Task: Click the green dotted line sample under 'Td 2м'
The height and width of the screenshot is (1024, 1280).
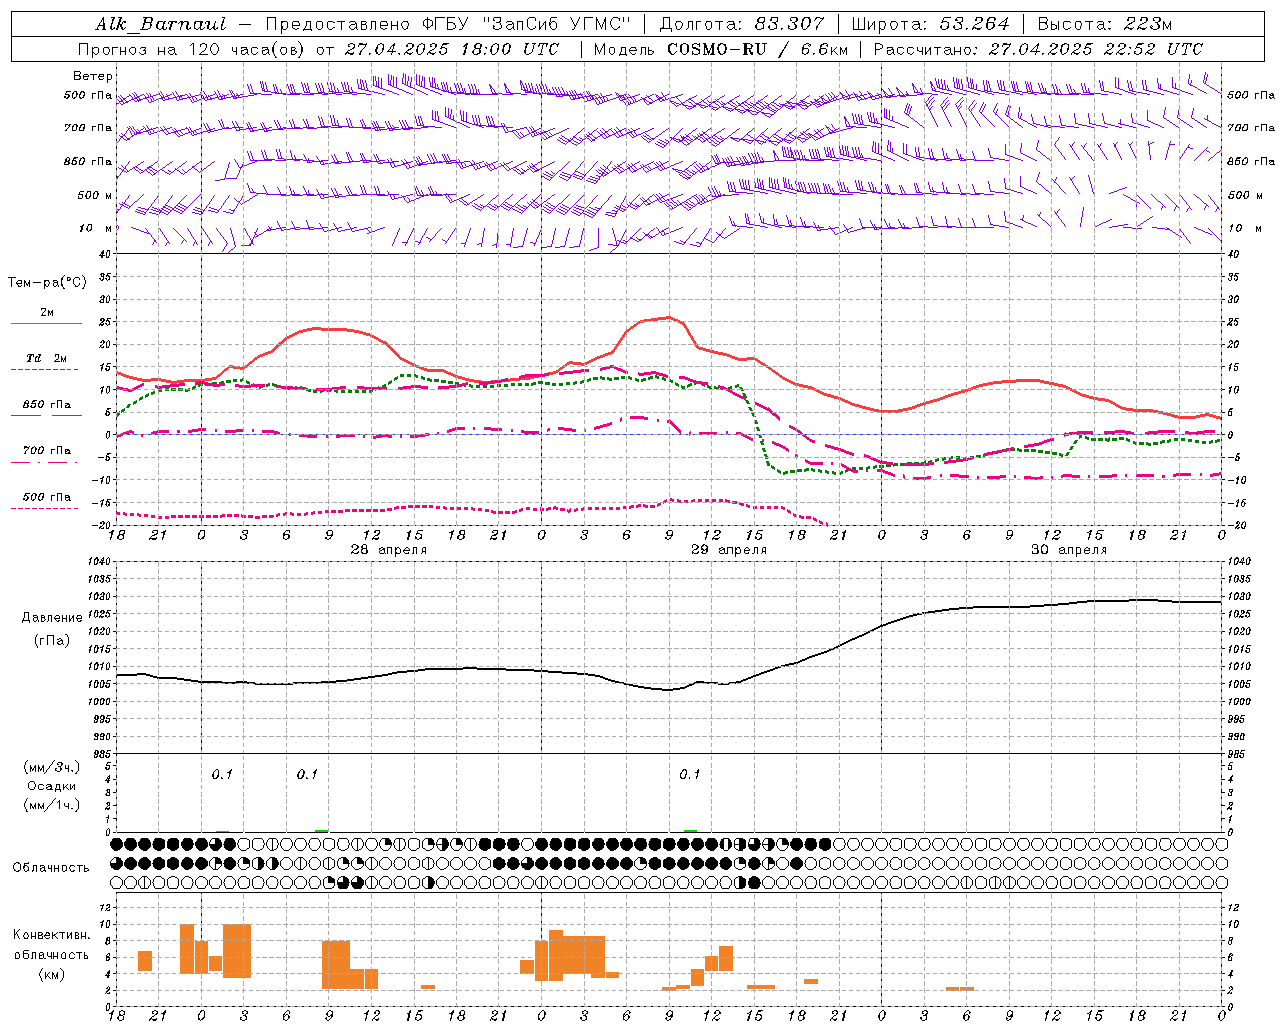Action: click(44, 370)
